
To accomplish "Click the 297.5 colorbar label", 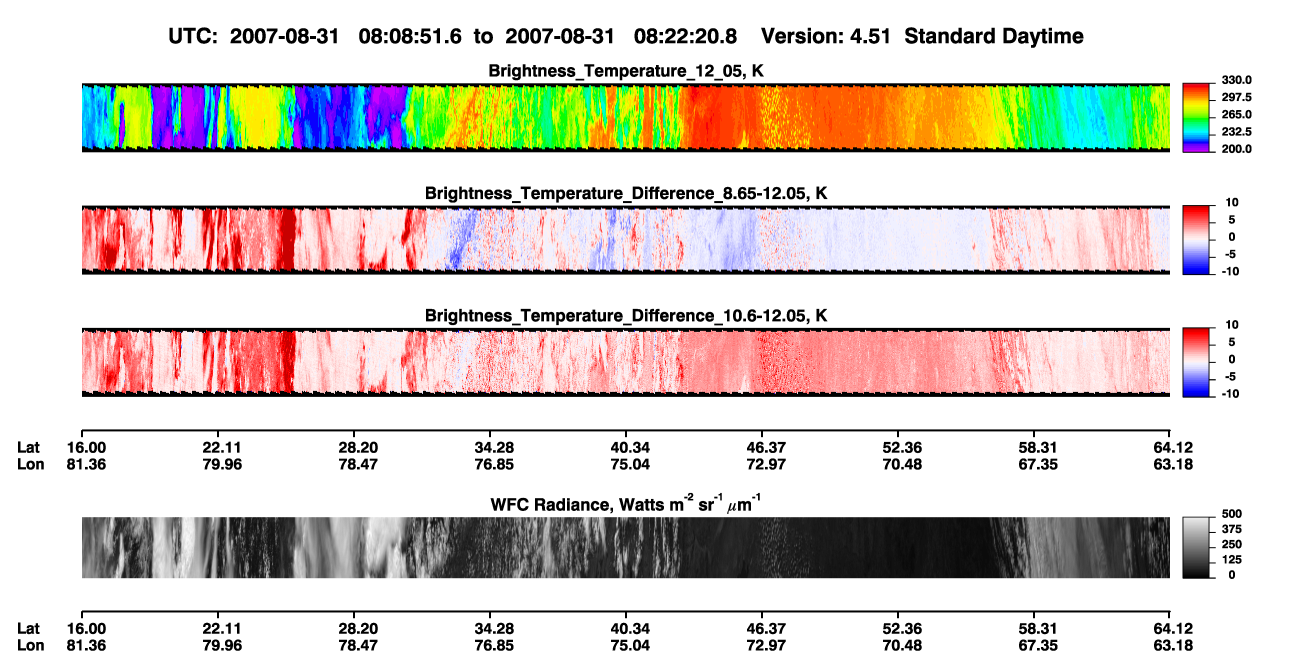I will pyautogui.click(x=1236, y=97).
